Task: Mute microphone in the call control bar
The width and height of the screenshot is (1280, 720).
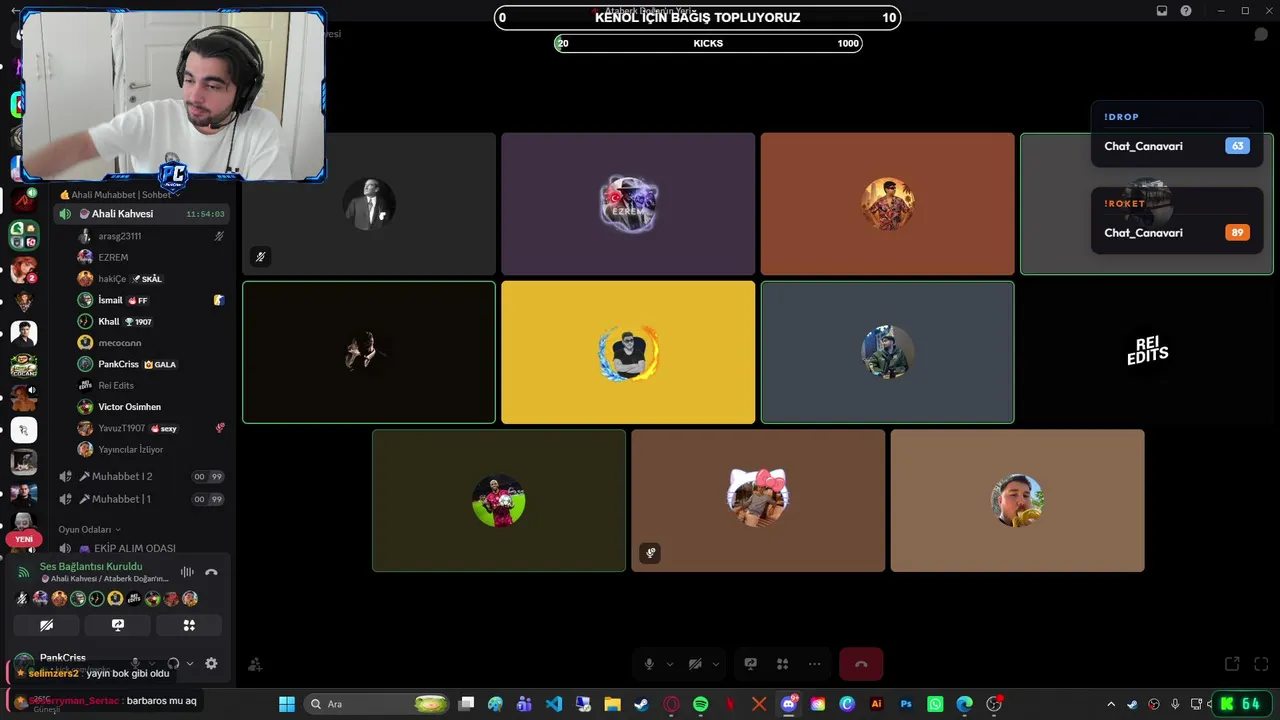Action: 649,664
